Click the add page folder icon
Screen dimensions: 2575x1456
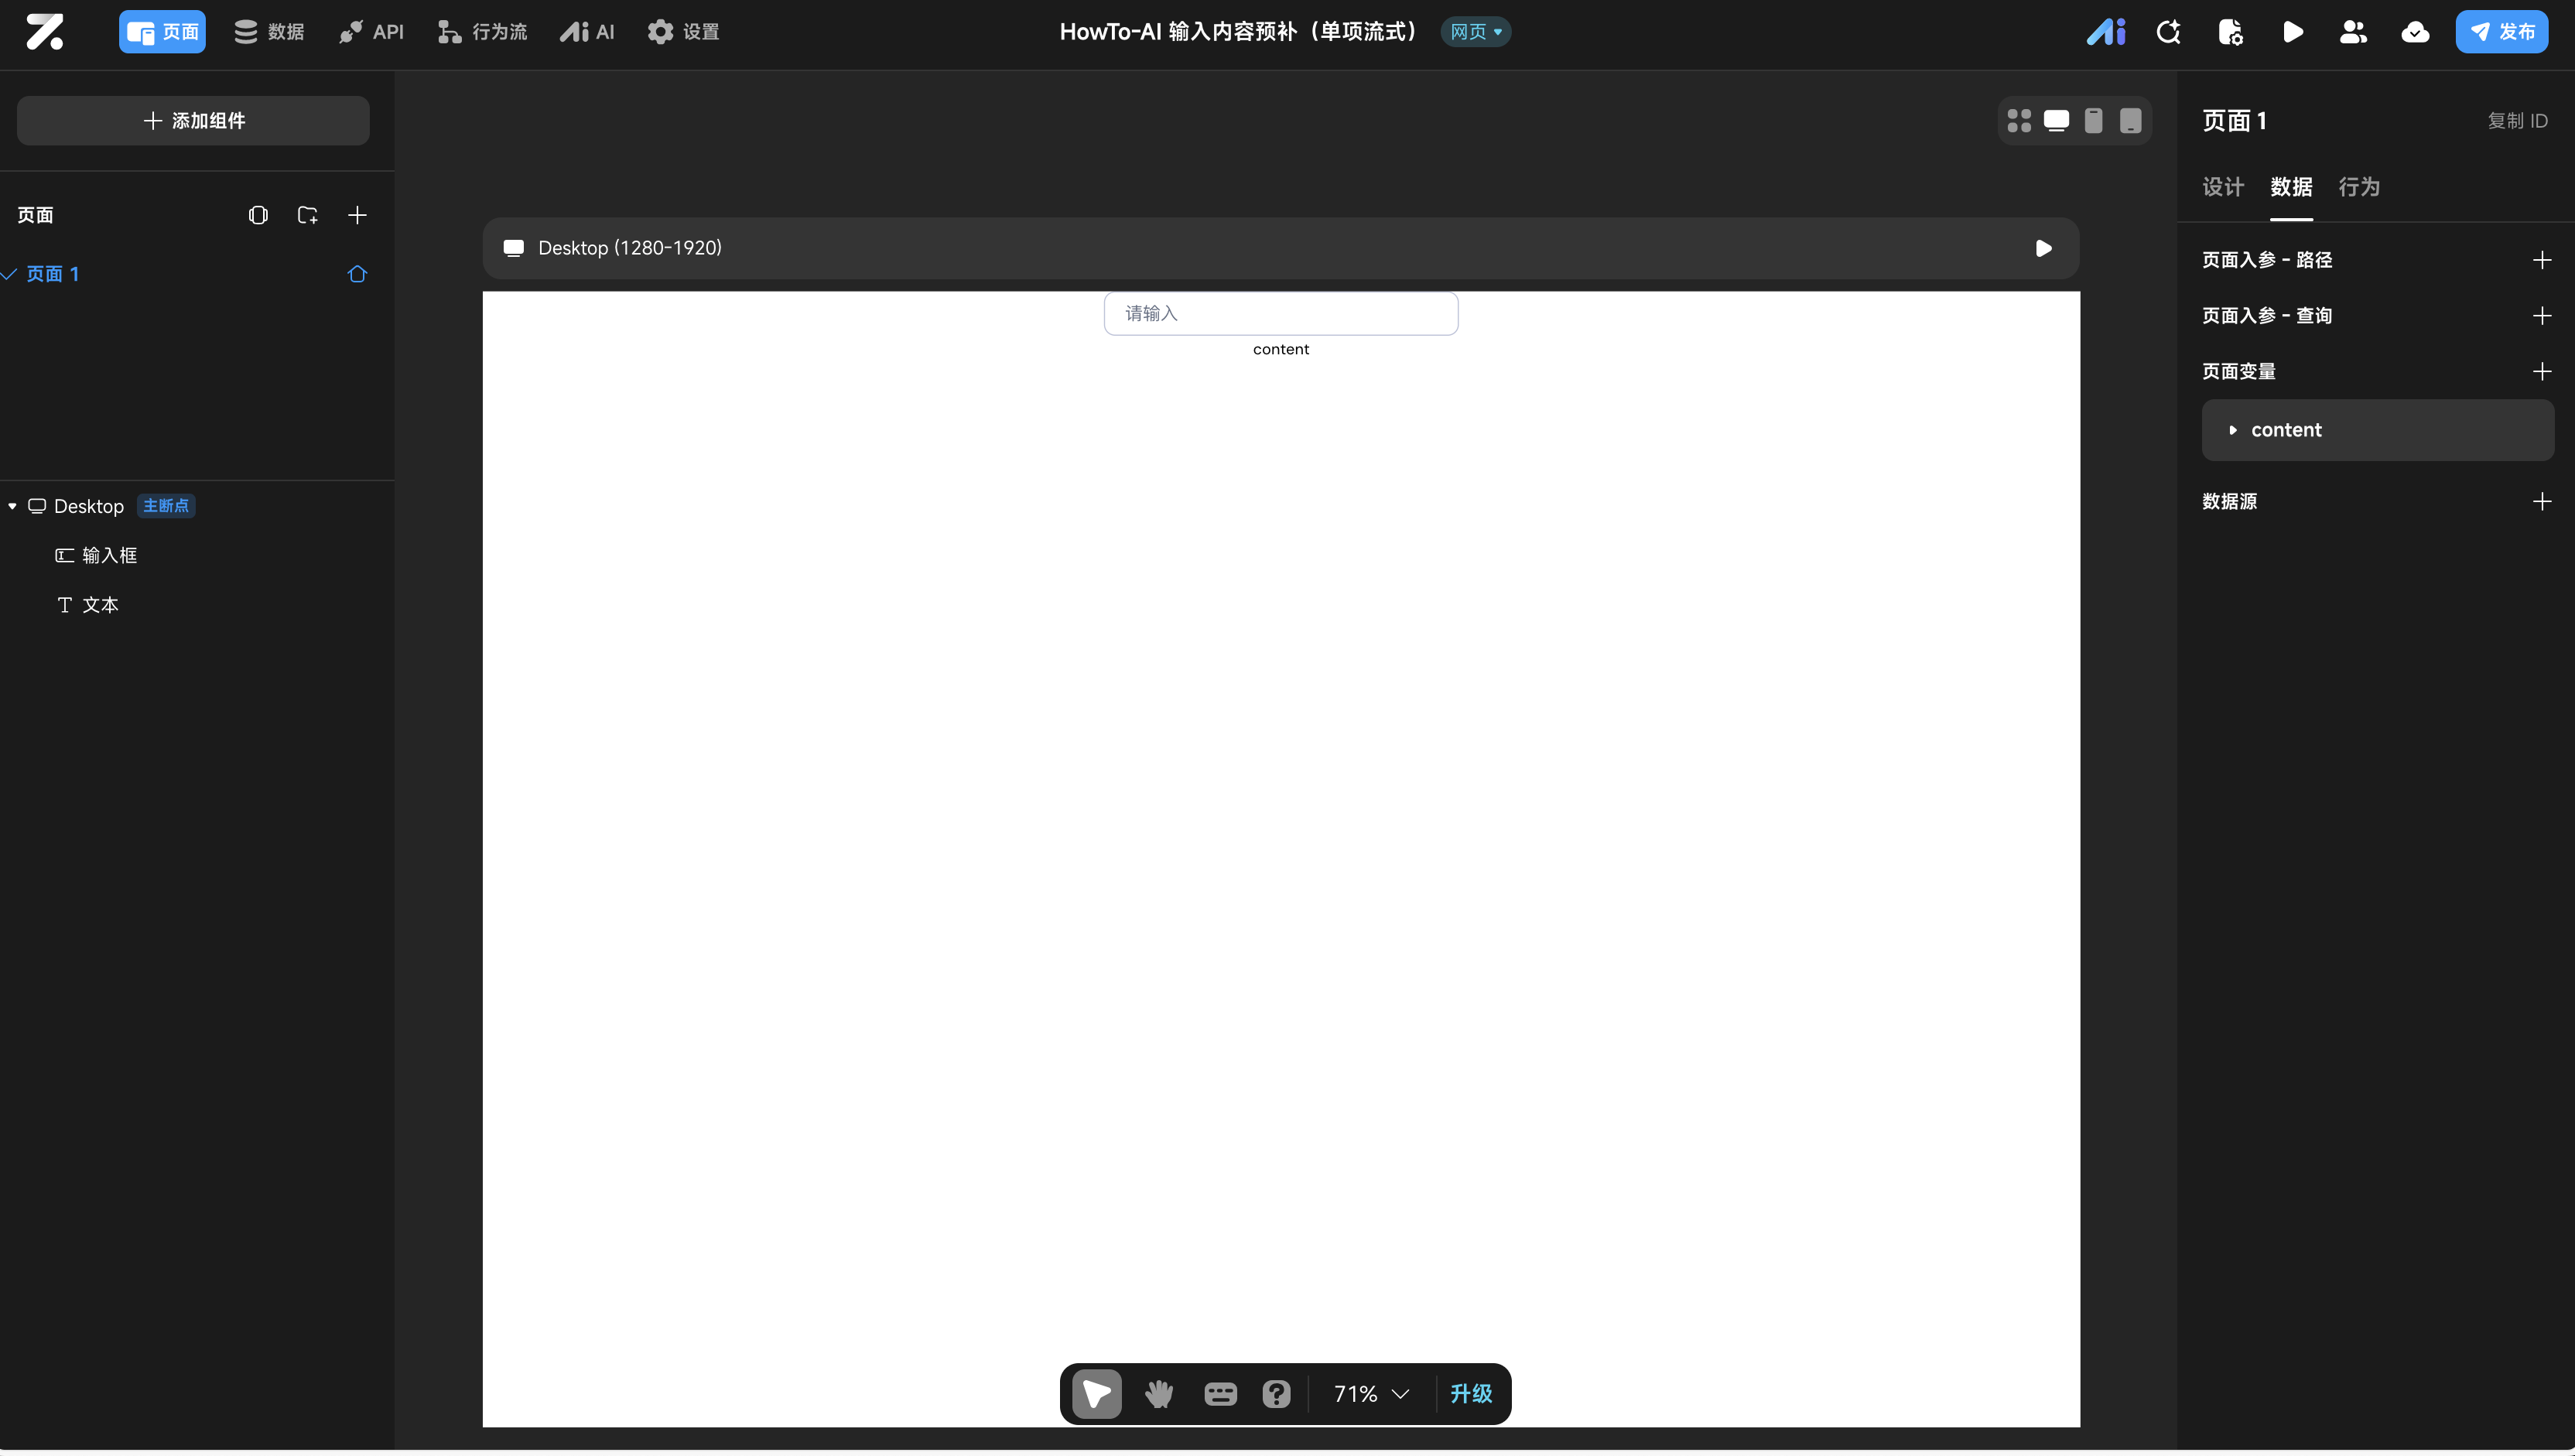(x=307, y=215)
